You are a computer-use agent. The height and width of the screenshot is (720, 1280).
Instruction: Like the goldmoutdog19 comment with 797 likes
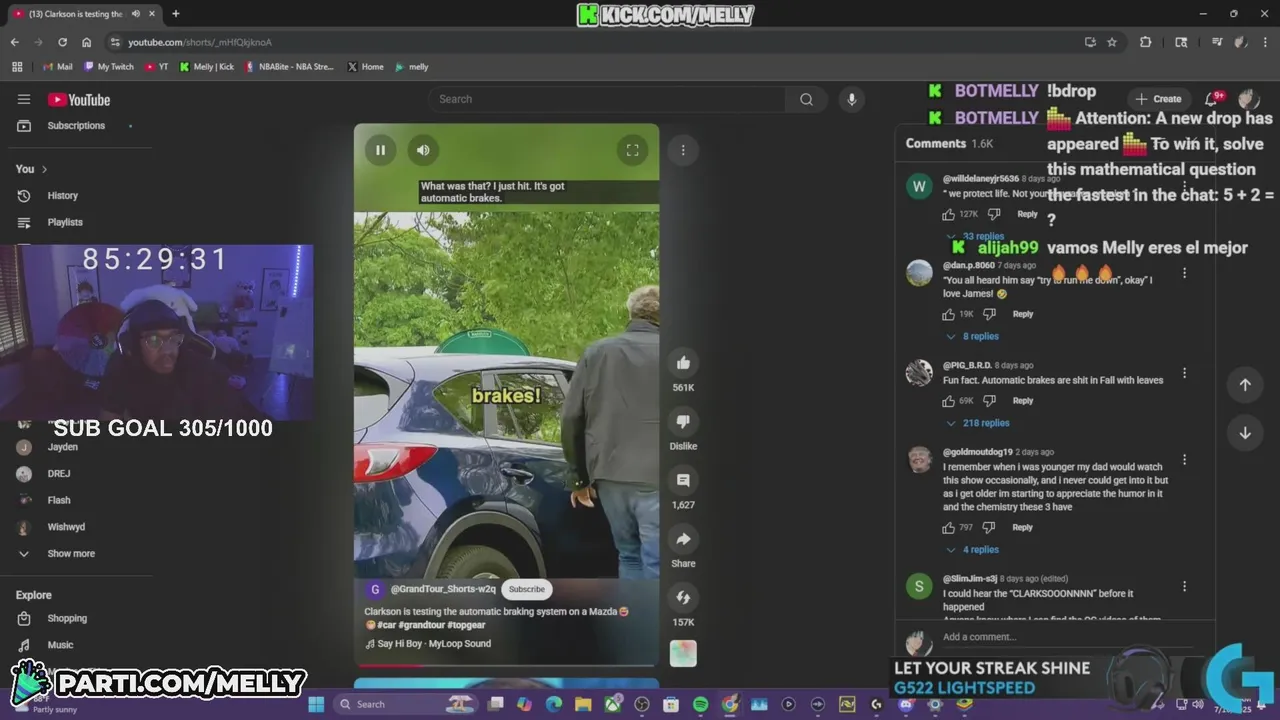(948, 527)
